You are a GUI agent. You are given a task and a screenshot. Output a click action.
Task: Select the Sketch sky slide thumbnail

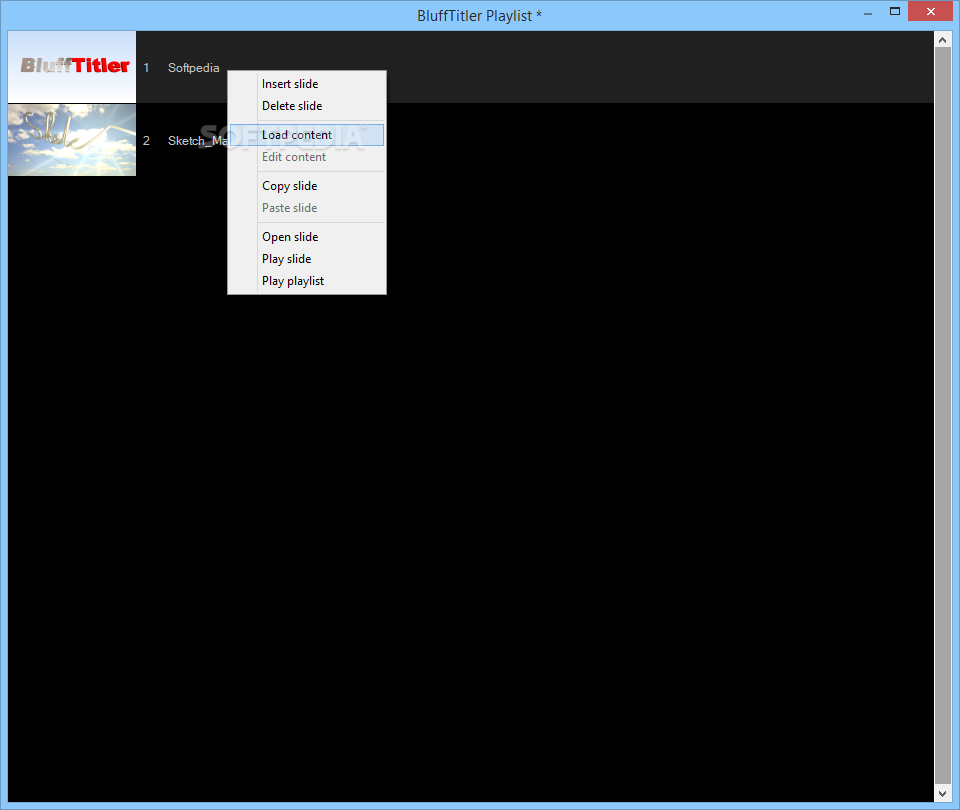(x=72, y=140)
